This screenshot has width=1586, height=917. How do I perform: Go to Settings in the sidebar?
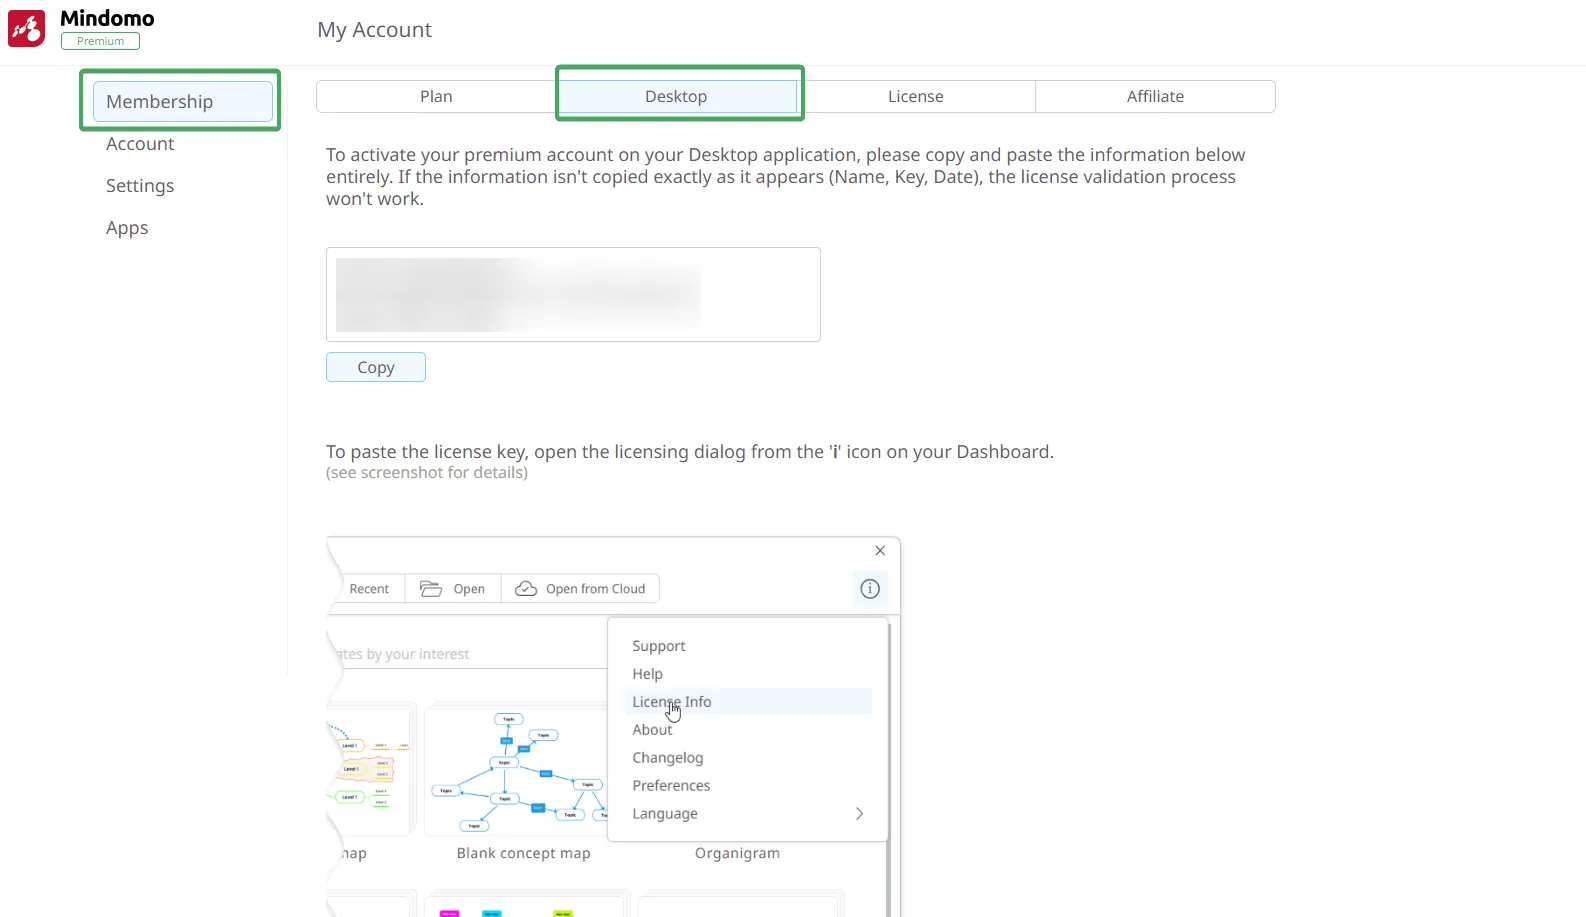(x=140, y=186)
